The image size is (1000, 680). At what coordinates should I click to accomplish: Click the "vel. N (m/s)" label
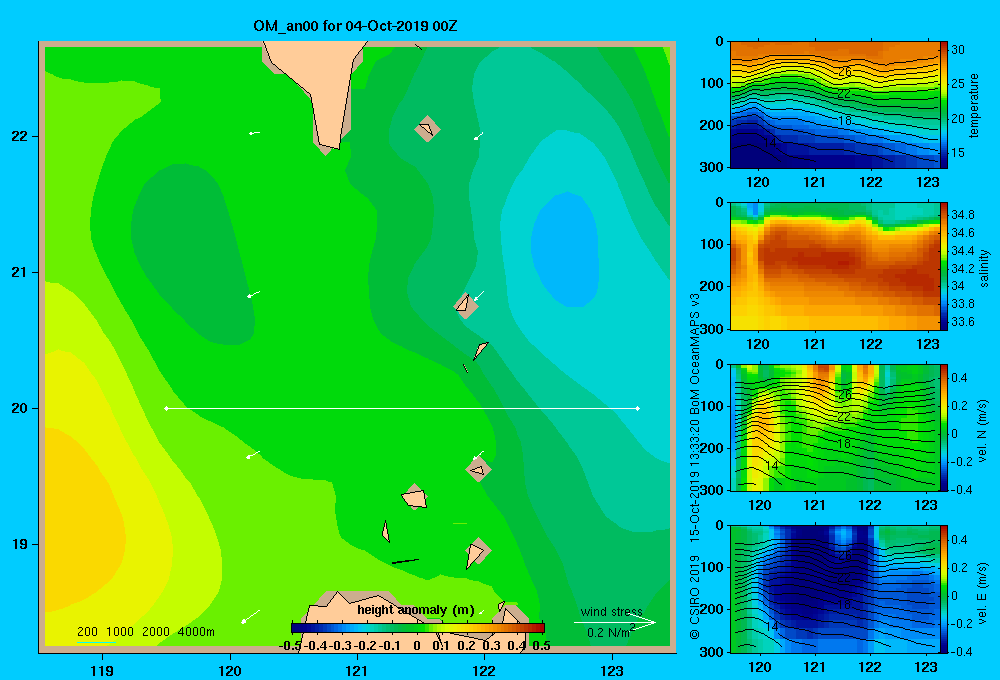983,431
